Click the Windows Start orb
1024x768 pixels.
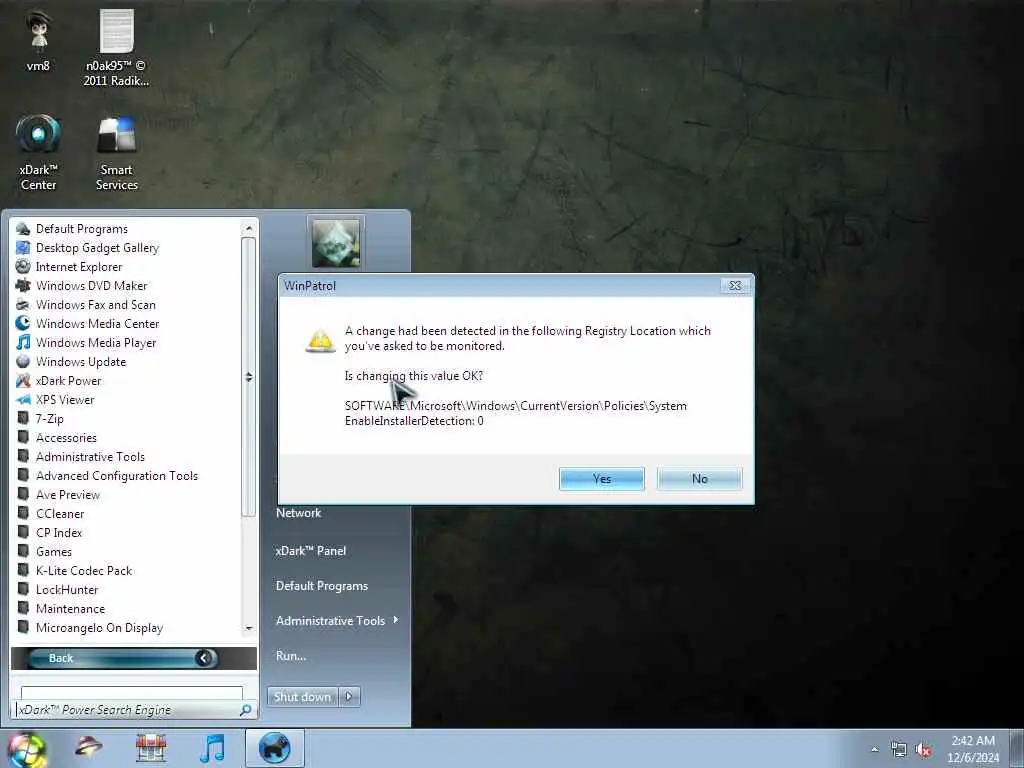pyautogui.click(x=25, y=749)
